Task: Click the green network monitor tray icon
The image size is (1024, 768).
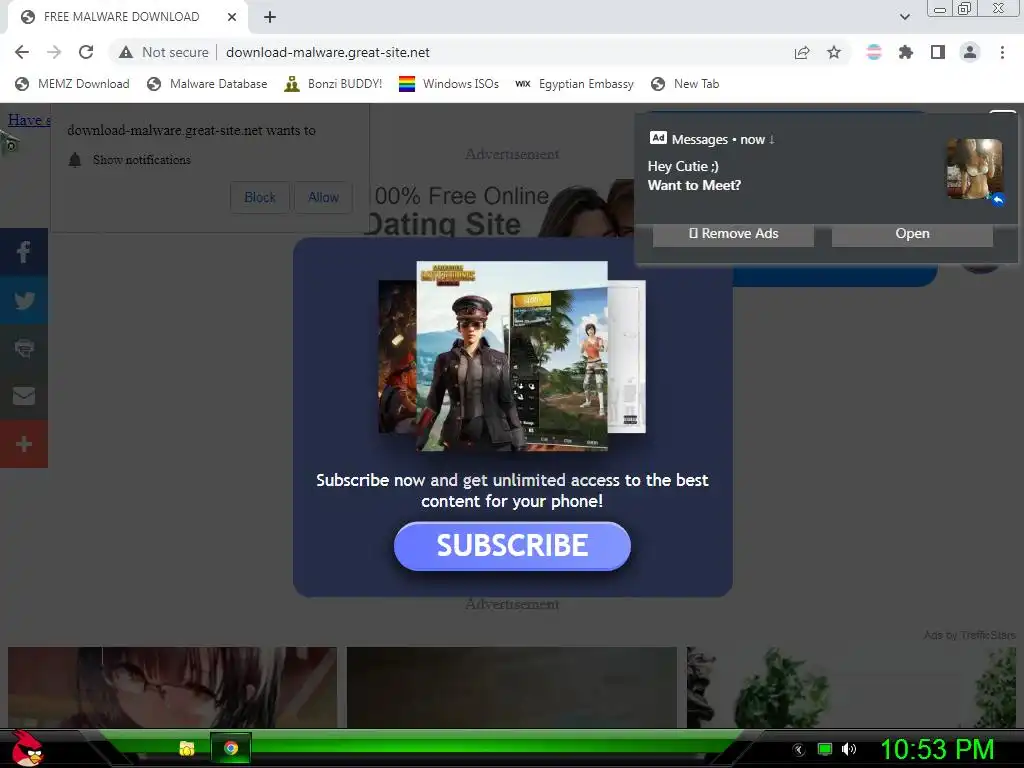Action: [x=825, y=749]
